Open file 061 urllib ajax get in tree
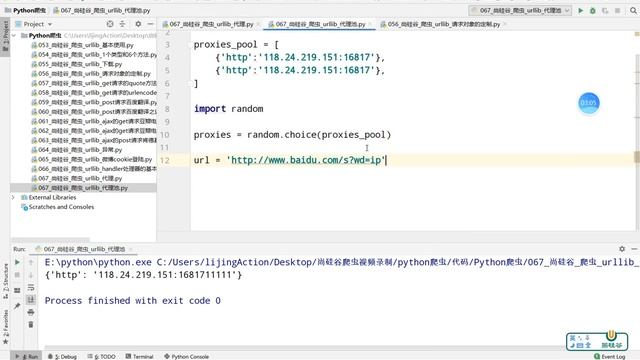640x360 pixels. [x=94, y=121]
